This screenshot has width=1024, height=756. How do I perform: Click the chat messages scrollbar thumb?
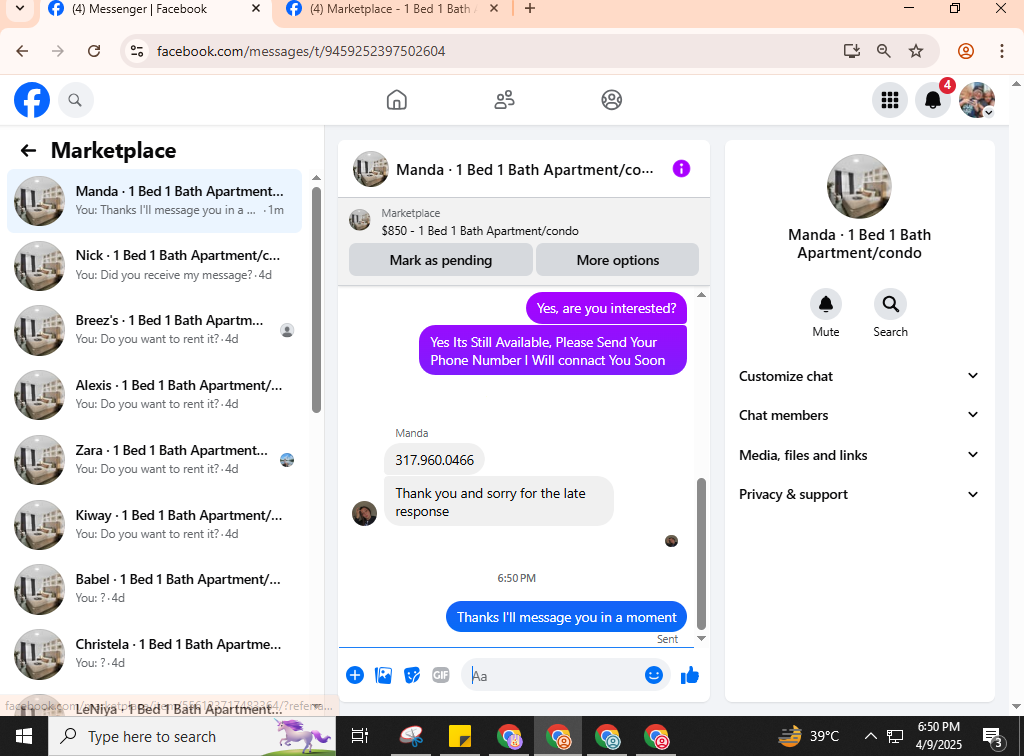(x=701, y=554)
